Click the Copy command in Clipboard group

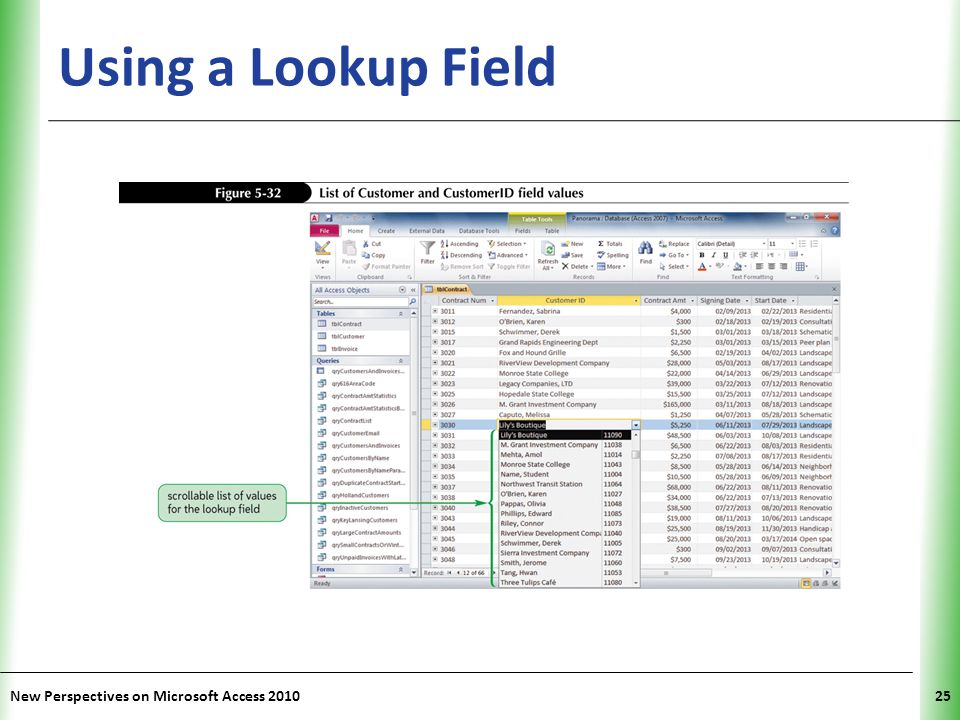coord(373,255)
